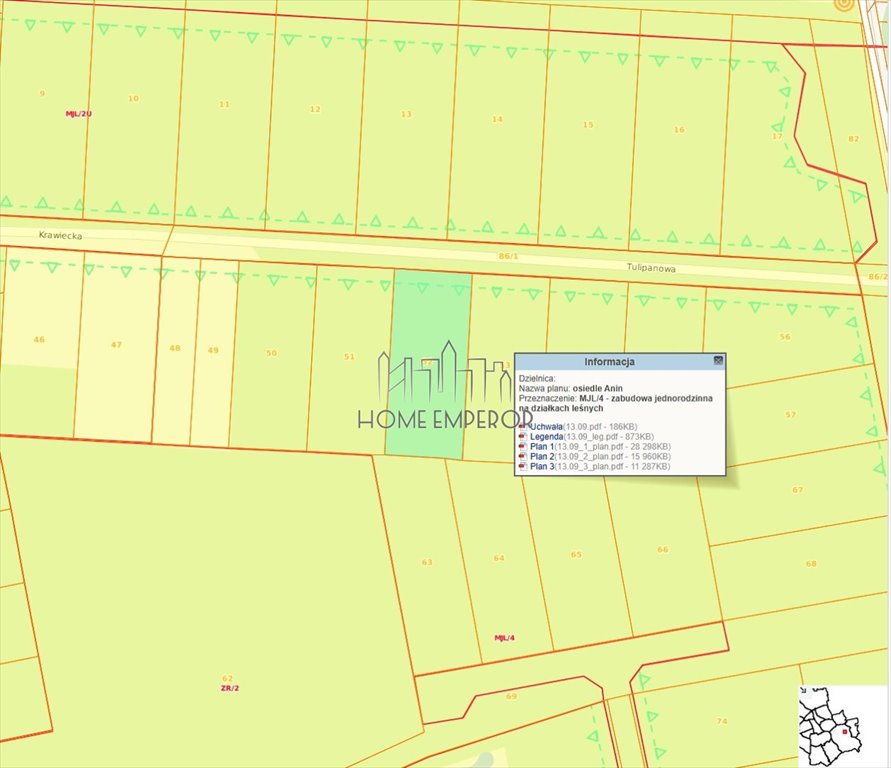The image size is (891, 768).
Task: Click the PDF icon beside Plan 1
Action: pos(523,447)
